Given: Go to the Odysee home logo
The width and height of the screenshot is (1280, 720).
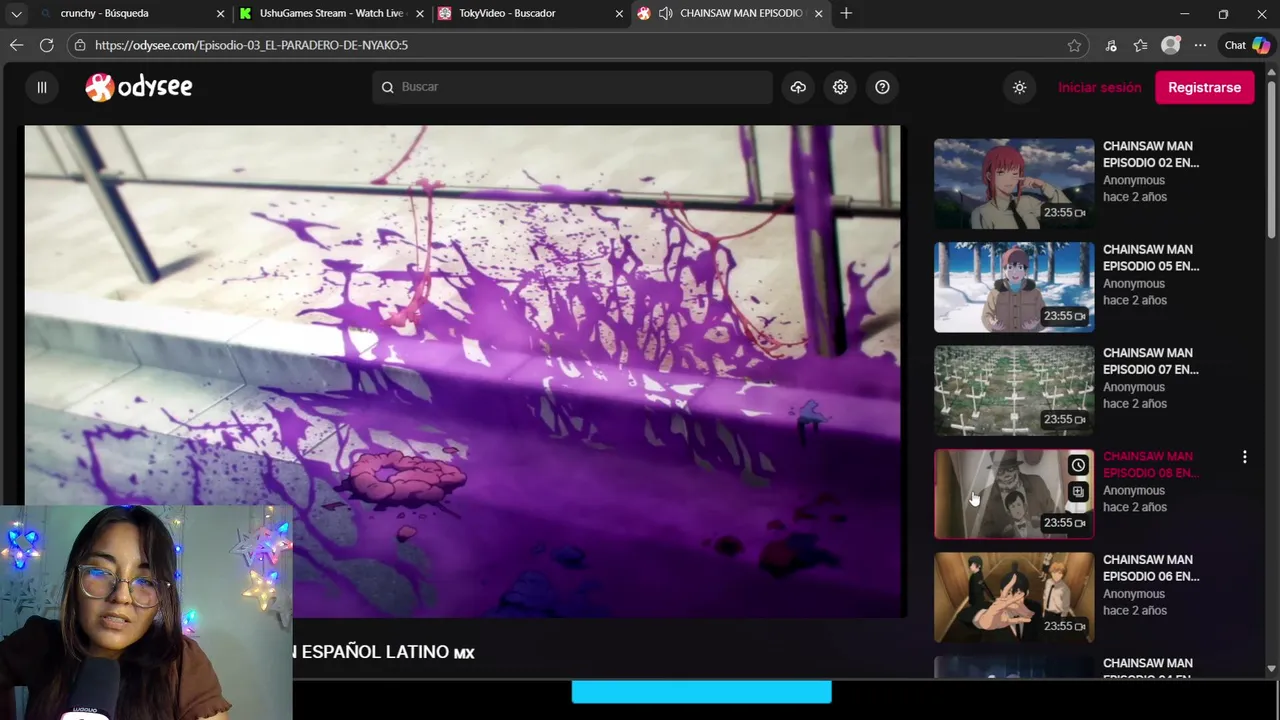Looking at the screenshot, I should point(139,87).
